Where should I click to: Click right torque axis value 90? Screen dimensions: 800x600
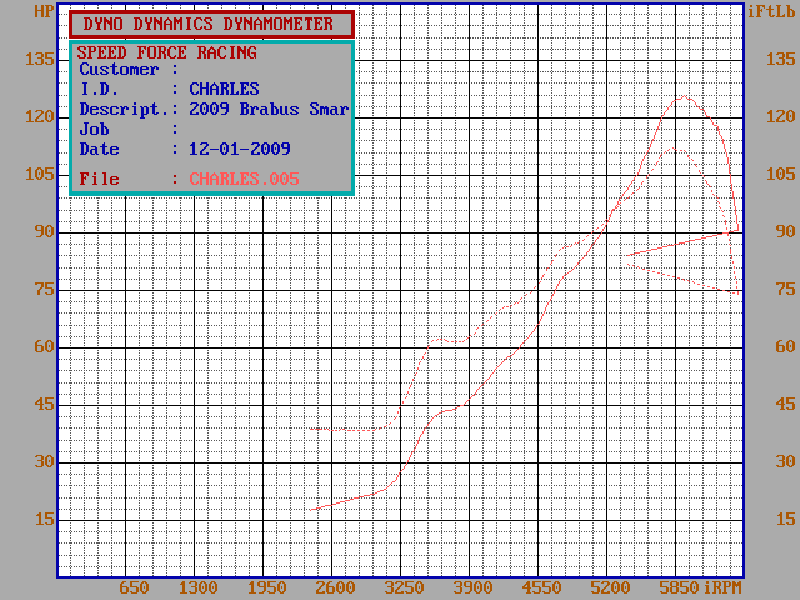click(x=785, y=232)
